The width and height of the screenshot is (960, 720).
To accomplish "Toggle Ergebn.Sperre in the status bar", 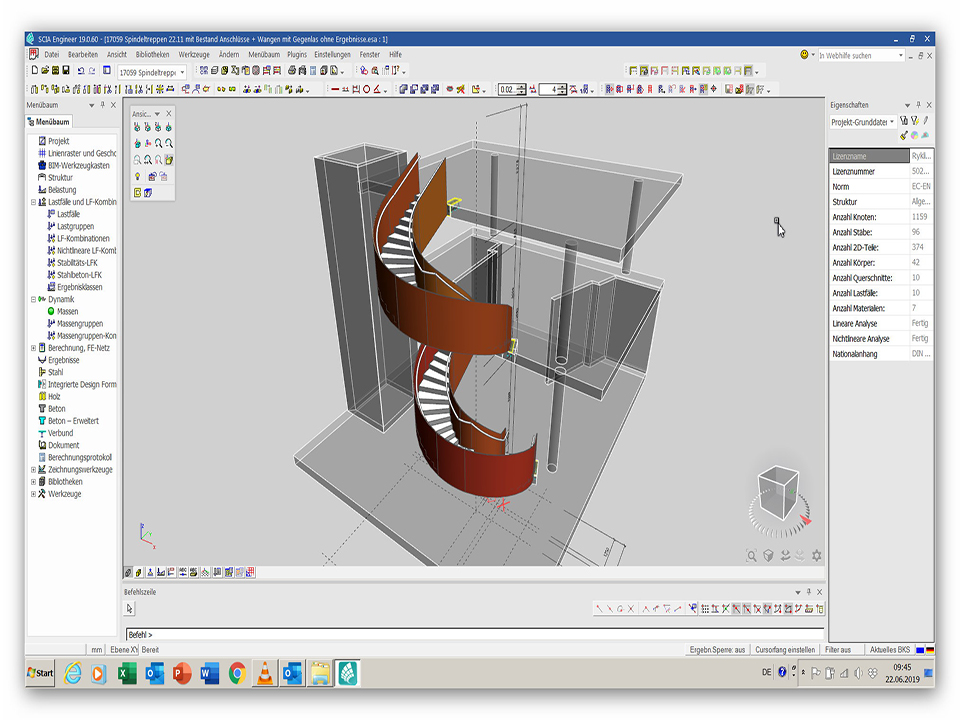I will coord(718,650).
